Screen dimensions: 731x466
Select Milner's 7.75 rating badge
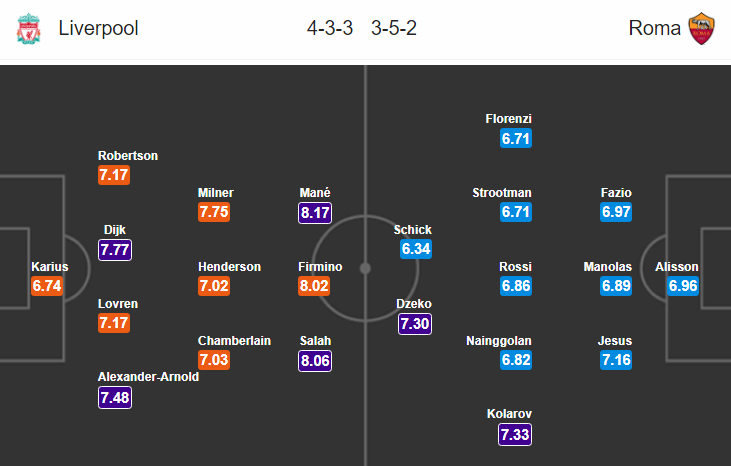(214, 212)
